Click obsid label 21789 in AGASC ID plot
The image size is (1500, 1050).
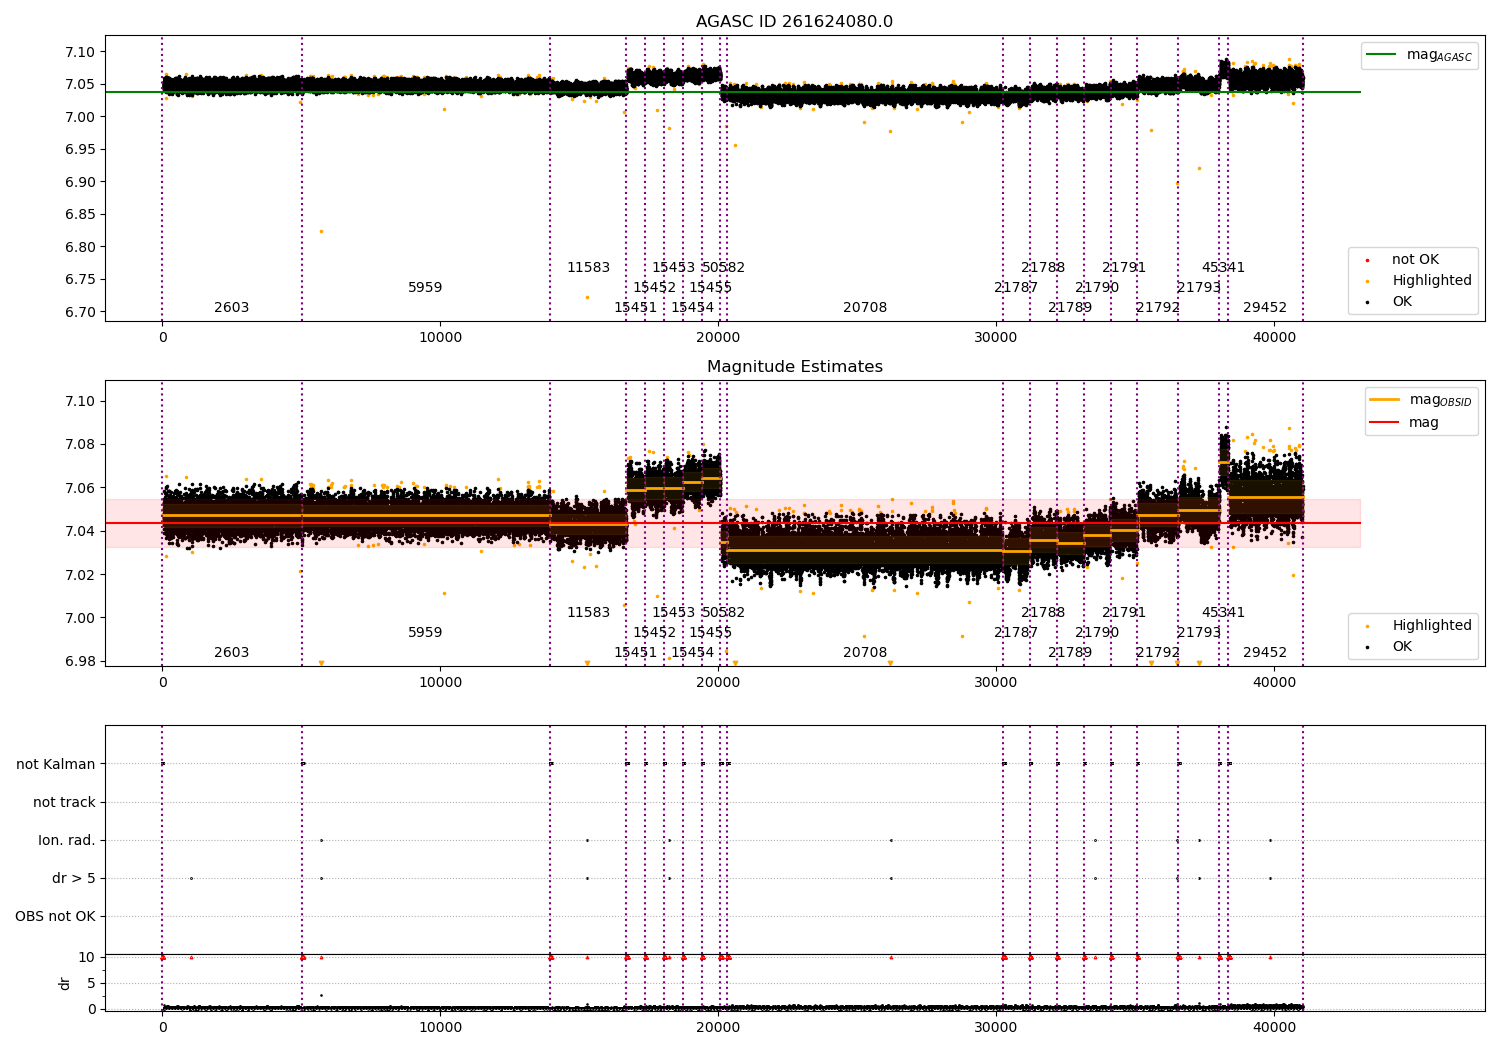tap(1070, 308)
